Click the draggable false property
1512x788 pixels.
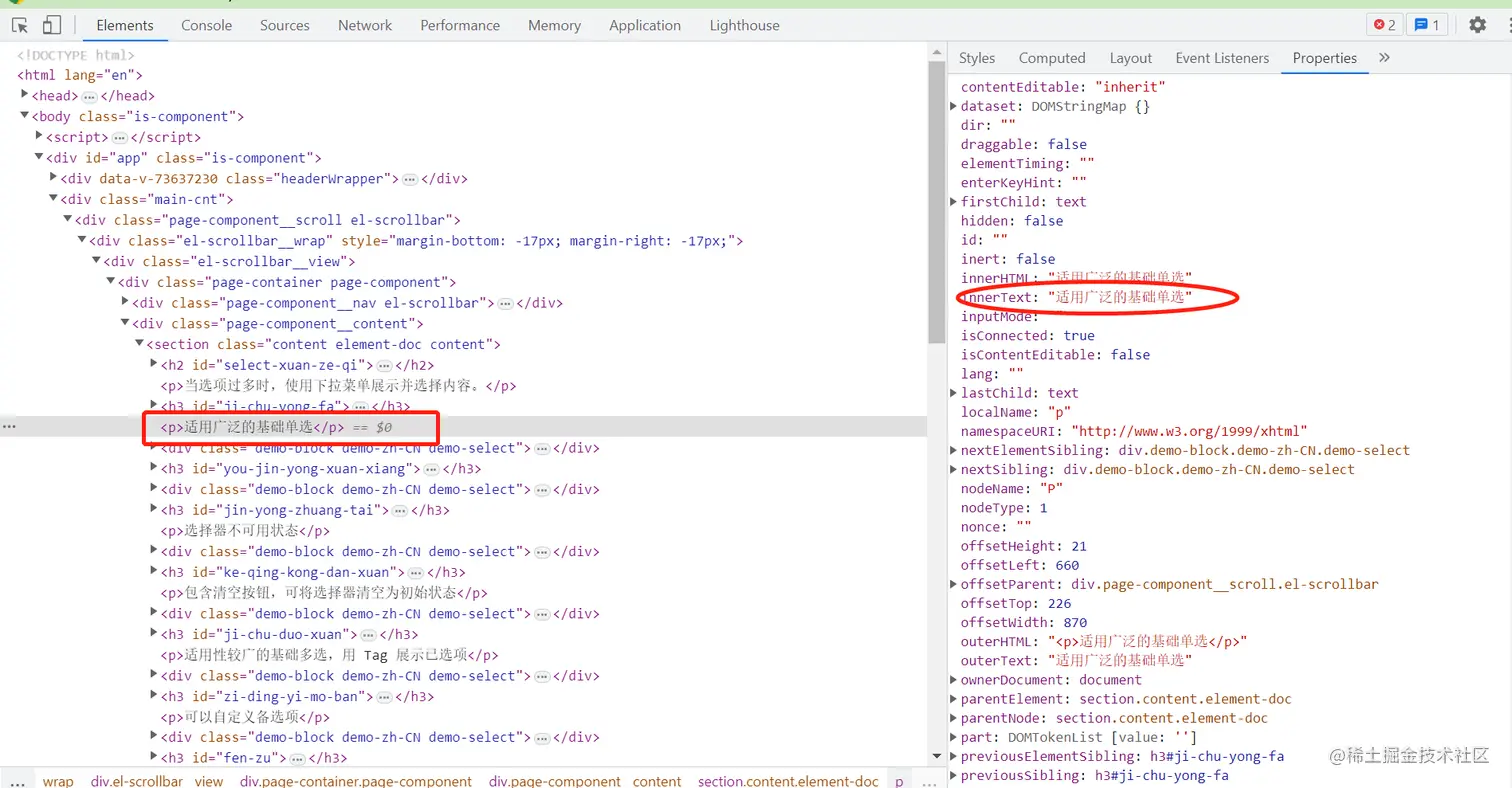1024,144
